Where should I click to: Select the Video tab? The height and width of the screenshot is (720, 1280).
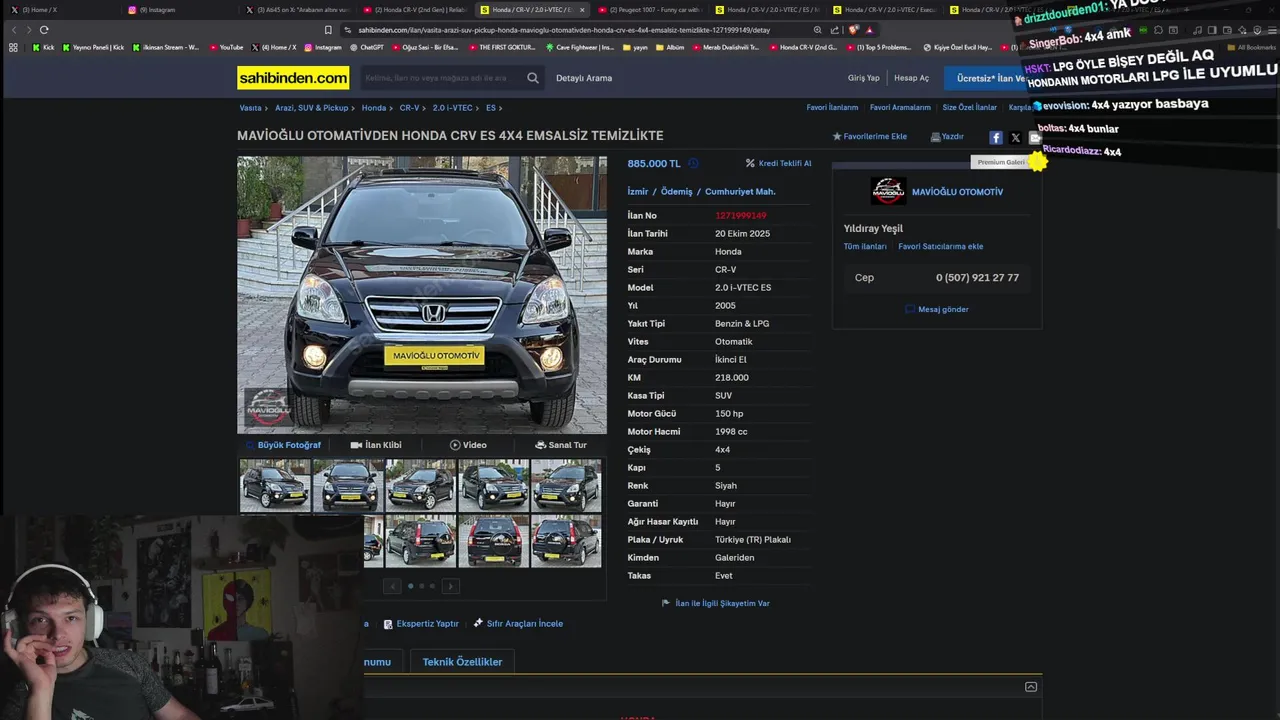coord(468,445)
